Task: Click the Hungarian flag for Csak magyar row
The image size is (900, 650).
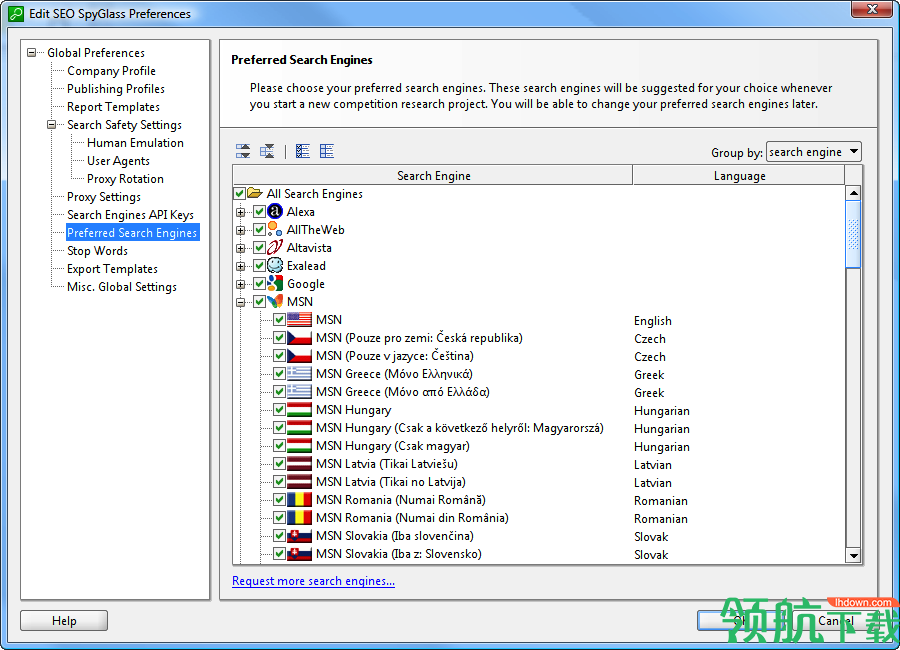Action: point(300,446)
